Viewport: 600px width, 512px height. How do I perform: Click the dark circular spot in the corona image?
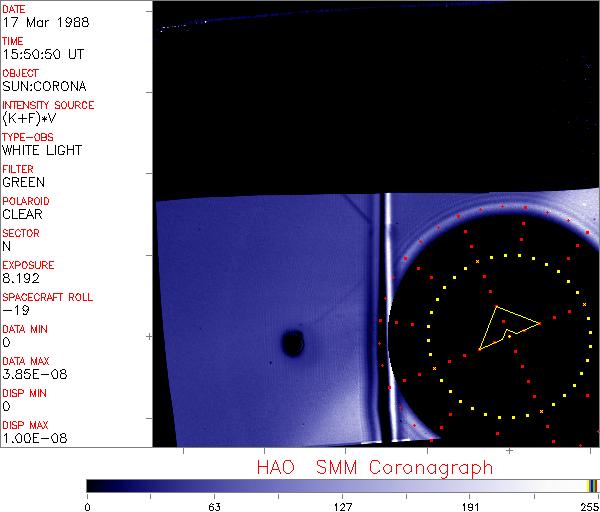[x=293, y=343]
